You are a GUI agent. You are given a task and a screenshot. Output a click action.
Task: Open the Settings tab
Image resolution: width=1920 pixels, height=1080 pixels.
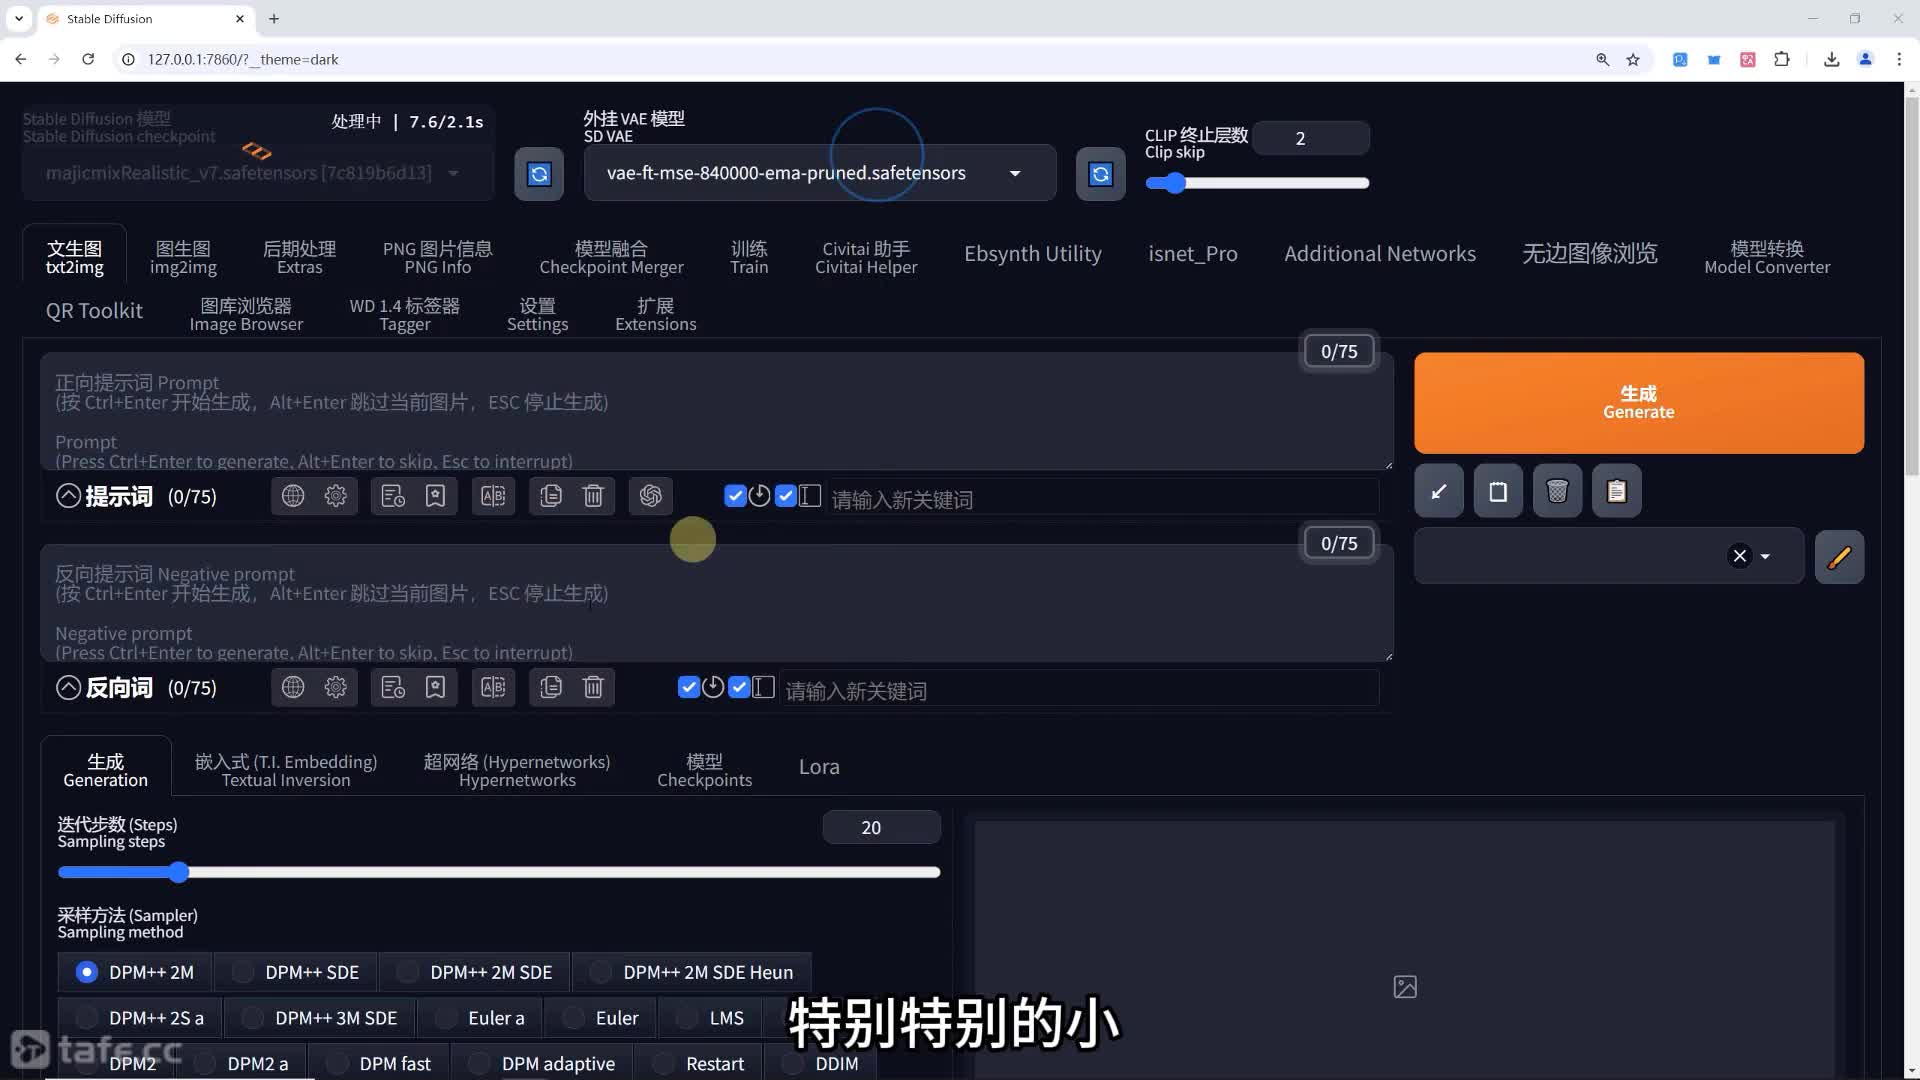(x=537, y=314)
